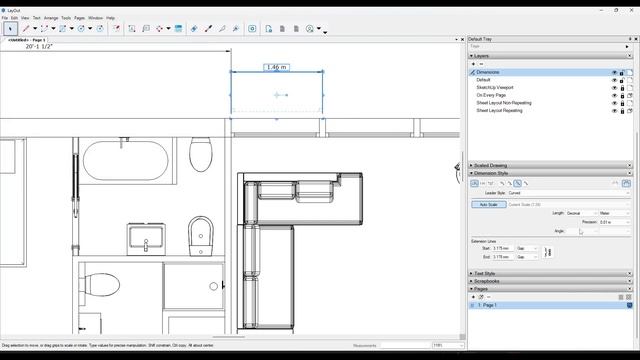The image size is (640, 360).
Task: Click the Delete Layer minus icon
Action: tap(481, 64)
